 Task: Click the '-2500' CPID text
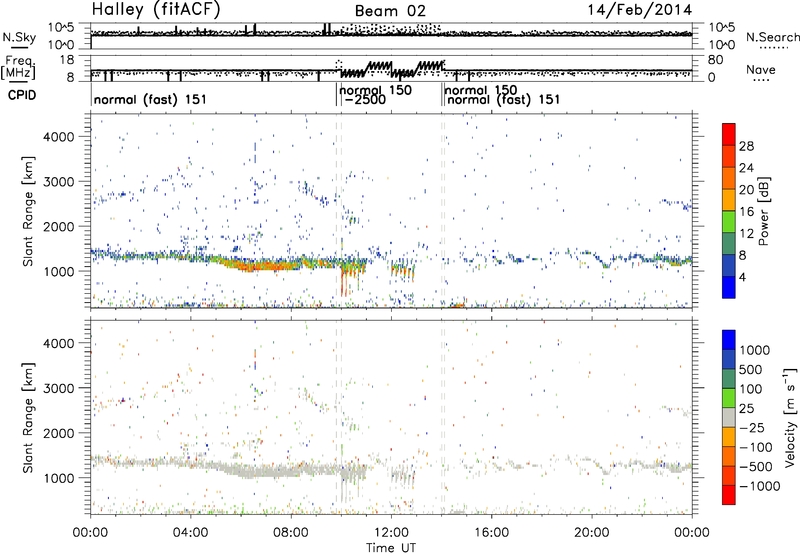[365, 100]
